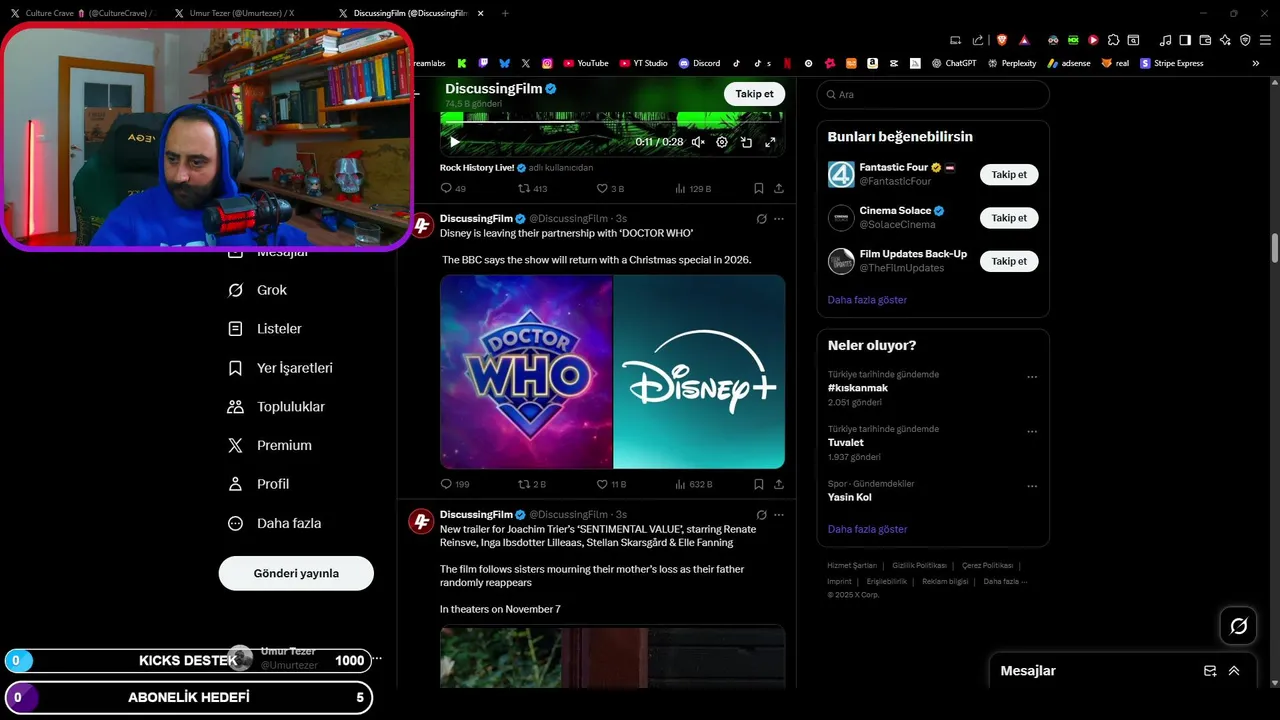View analytics of the 129 B views post
This screenshot has width=1280, height=720.
[x=693, y=188]
